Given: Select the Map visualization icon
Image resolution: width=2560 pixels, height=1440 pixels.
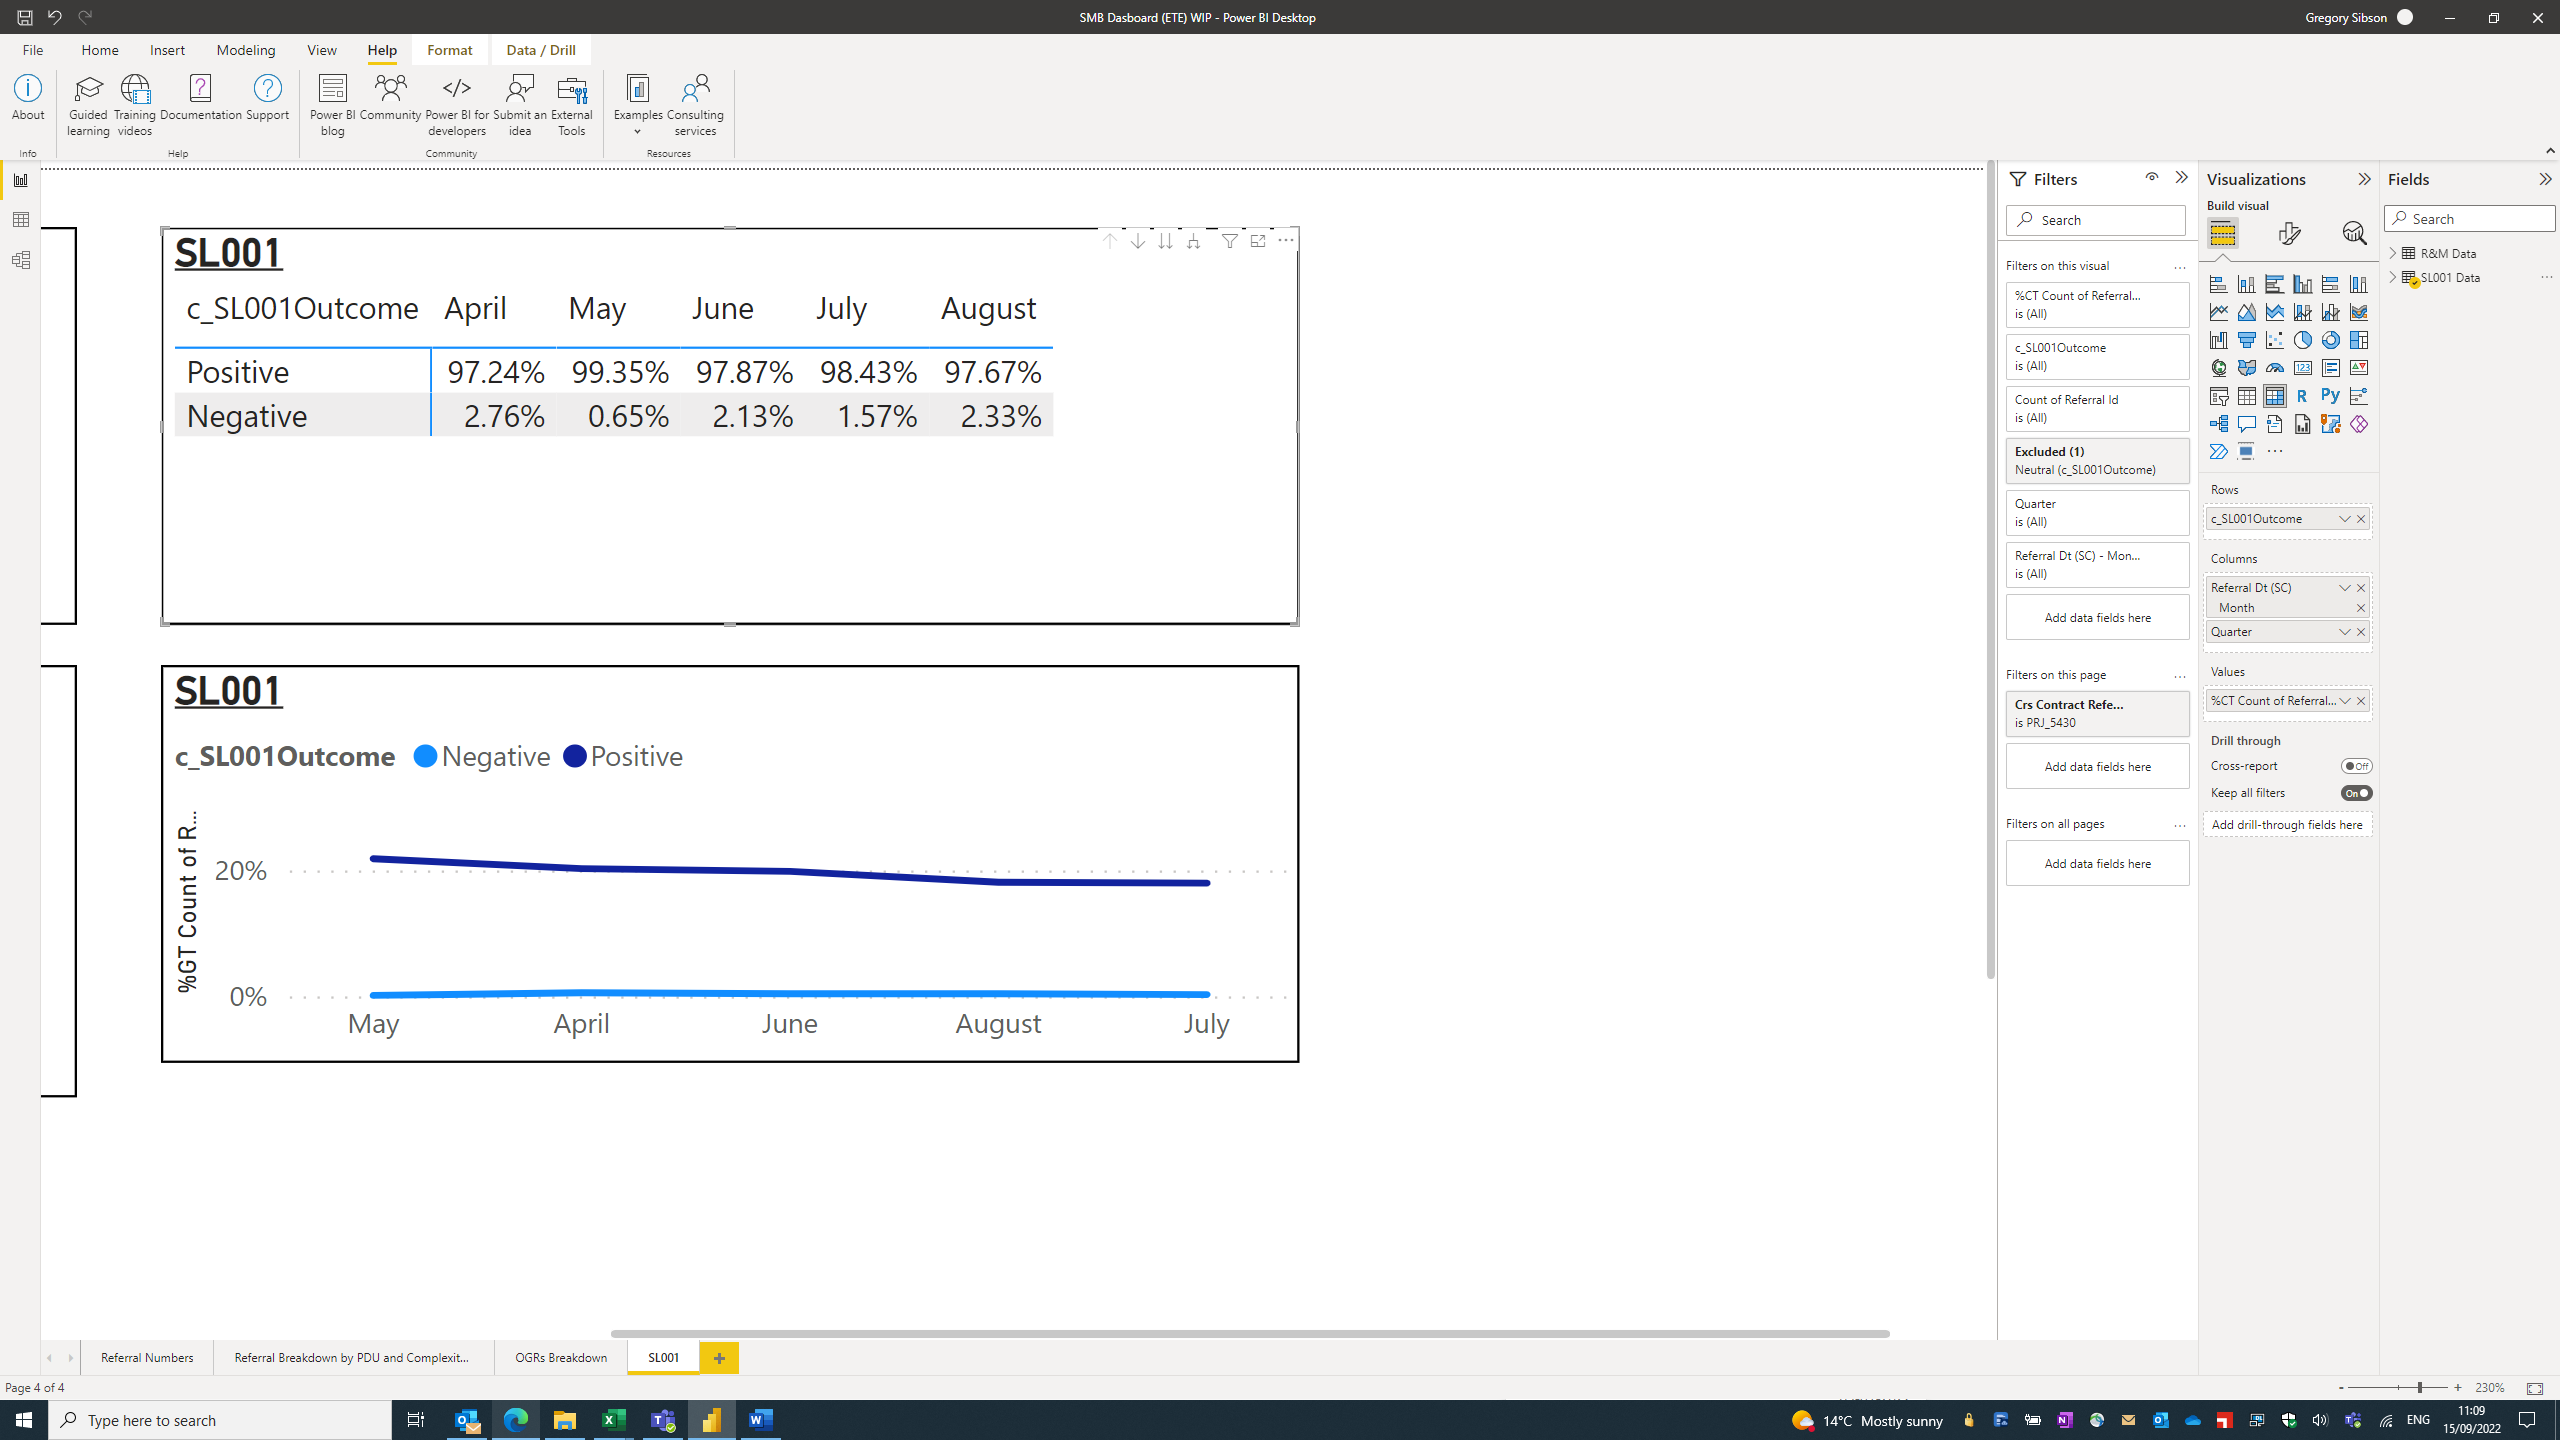Looking at the screenshot, I should (2218, 368).
